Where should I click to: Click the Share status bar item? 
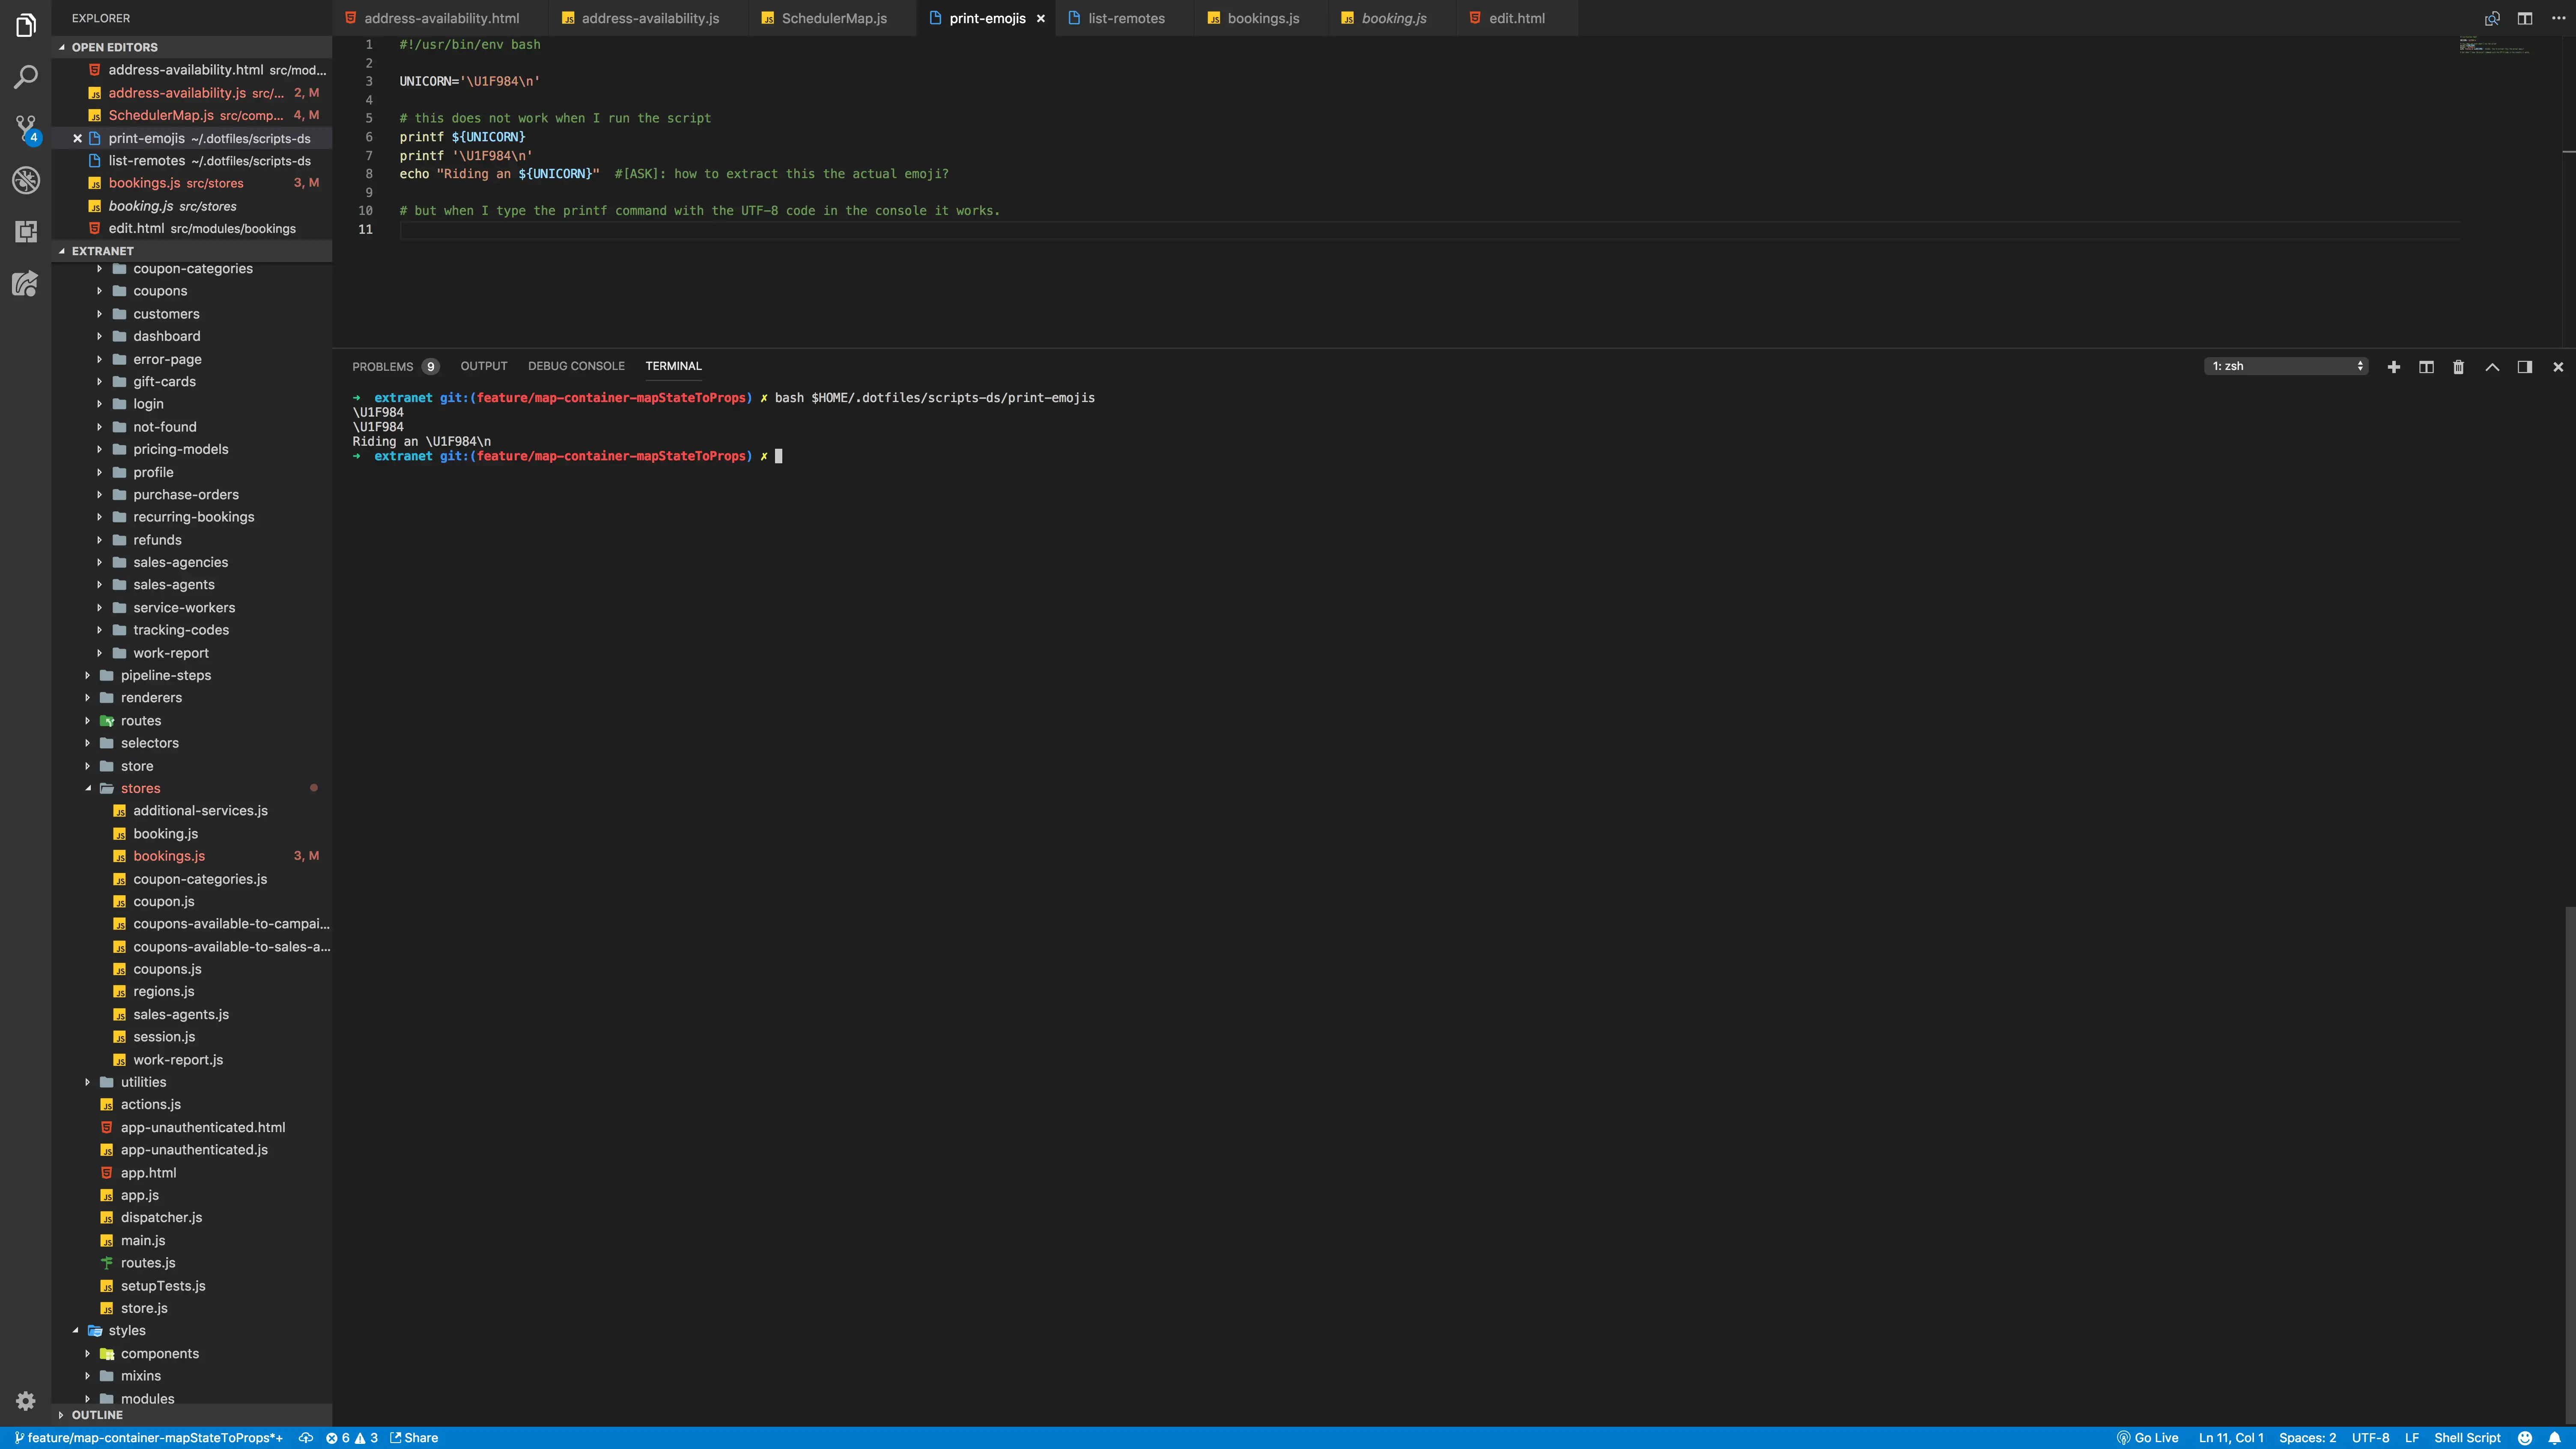pyautogui.click(x=414, y=1438)
